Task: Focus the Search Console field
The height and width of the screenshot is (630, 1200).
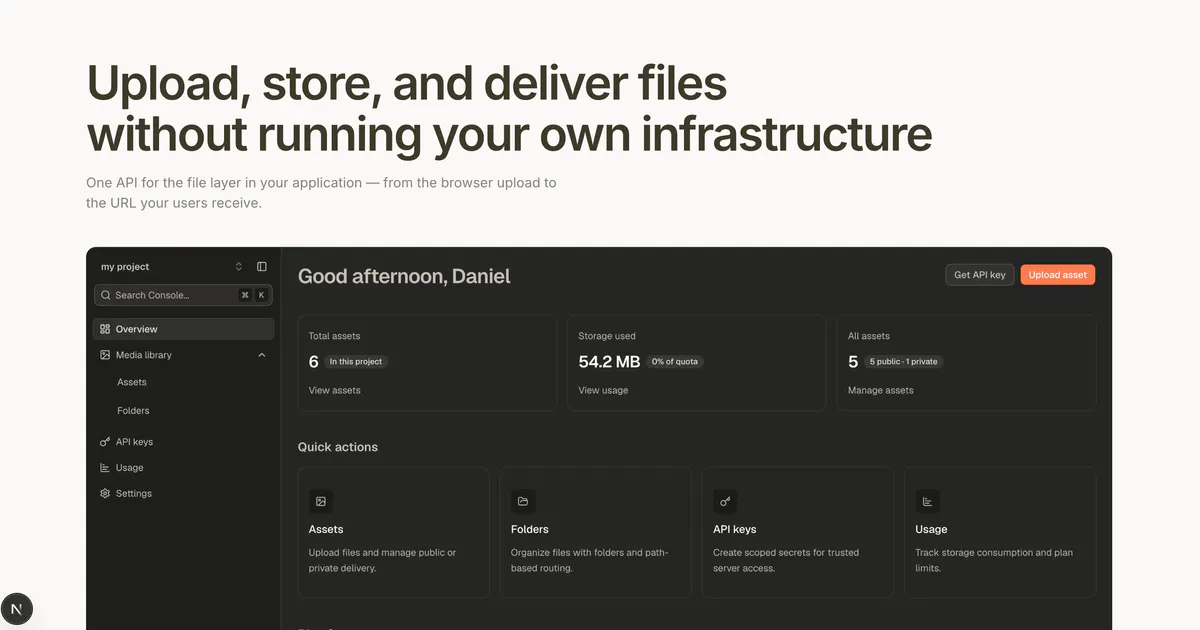Action: click(x=183, y=295)
